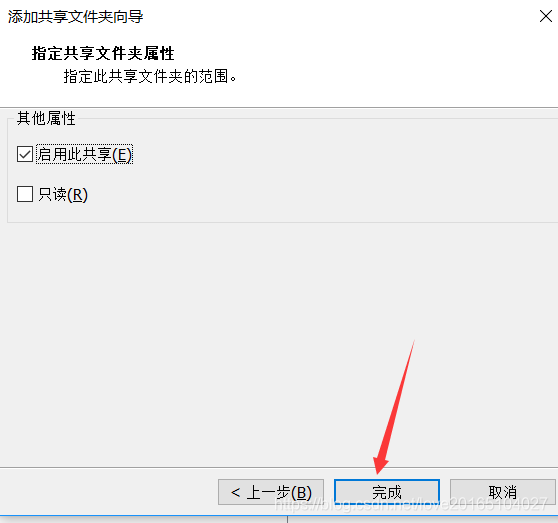
Task: Click the blank gray wizard page area
Action: point(214,338)
